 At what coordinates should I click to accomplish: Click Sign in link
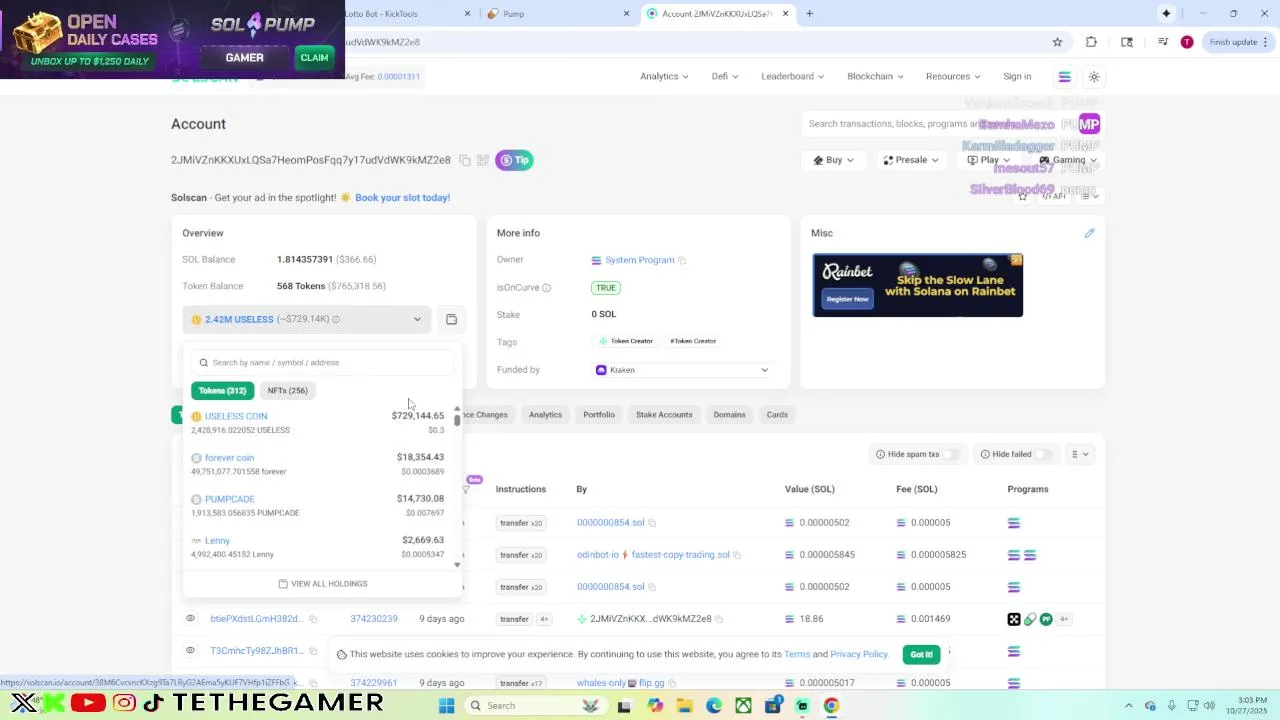(1017, 76)
